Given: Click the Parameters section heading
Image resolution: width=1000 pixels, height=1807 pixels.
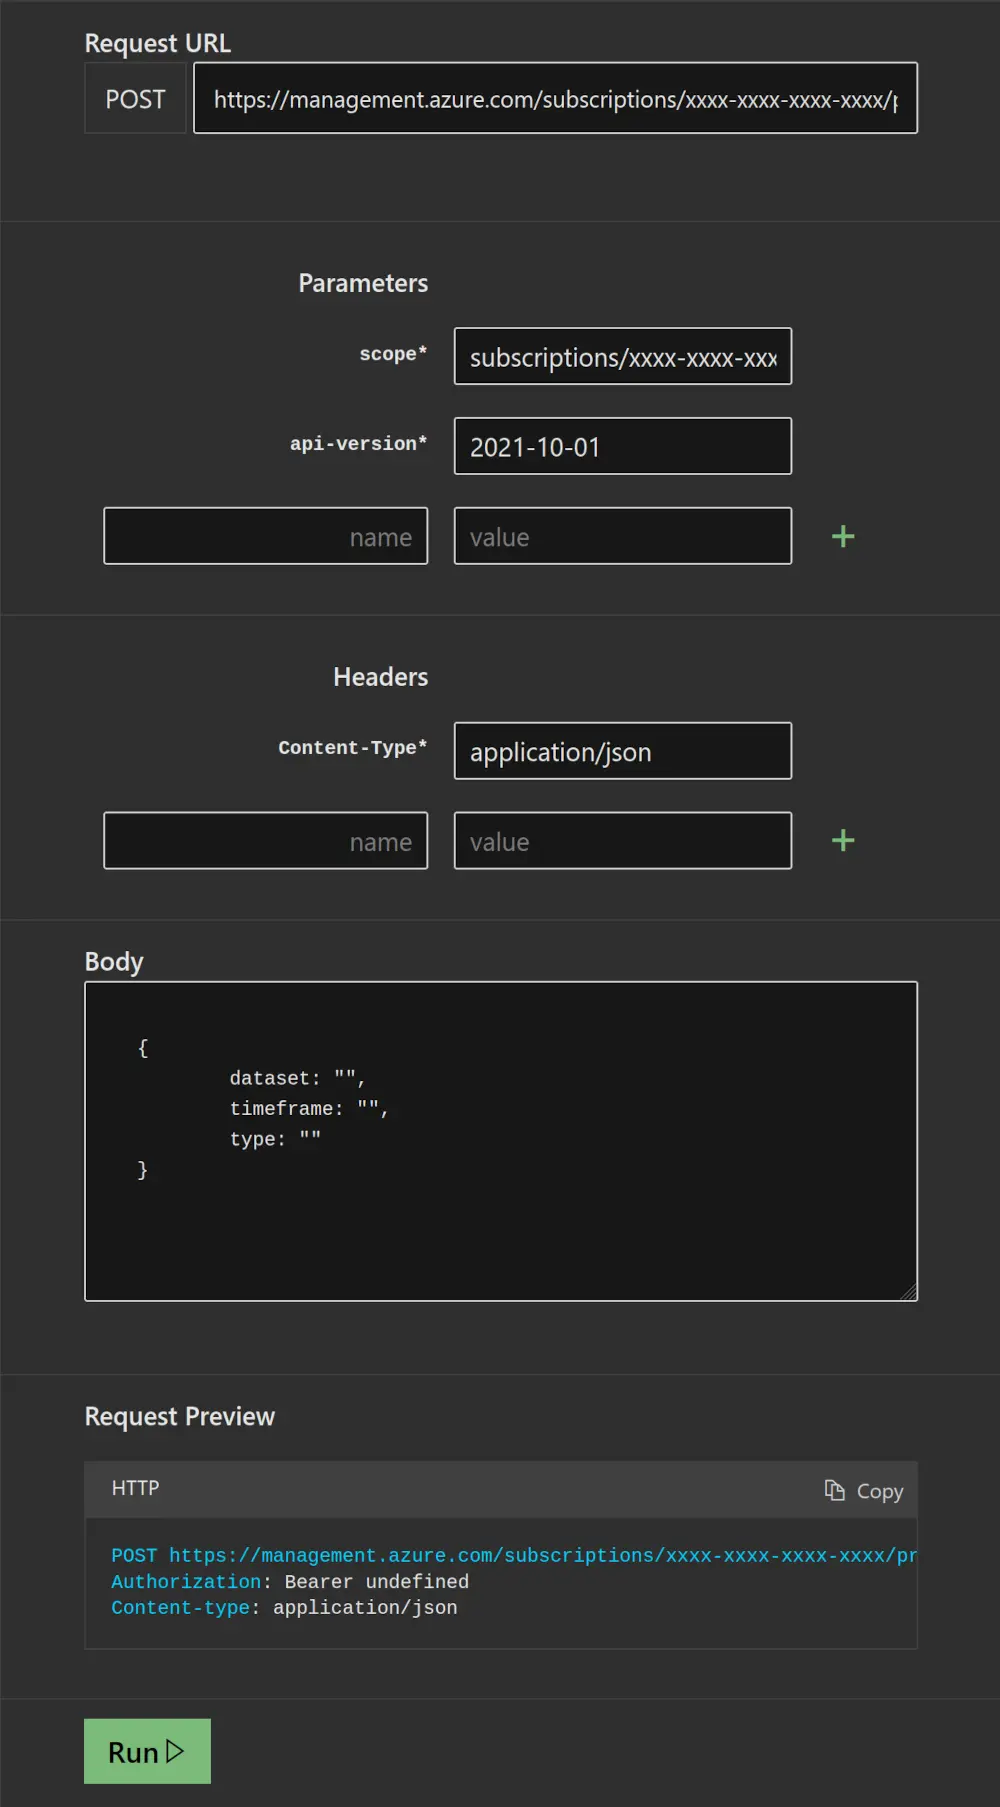Looking at the screenshot, I should [x=363, y=283].
